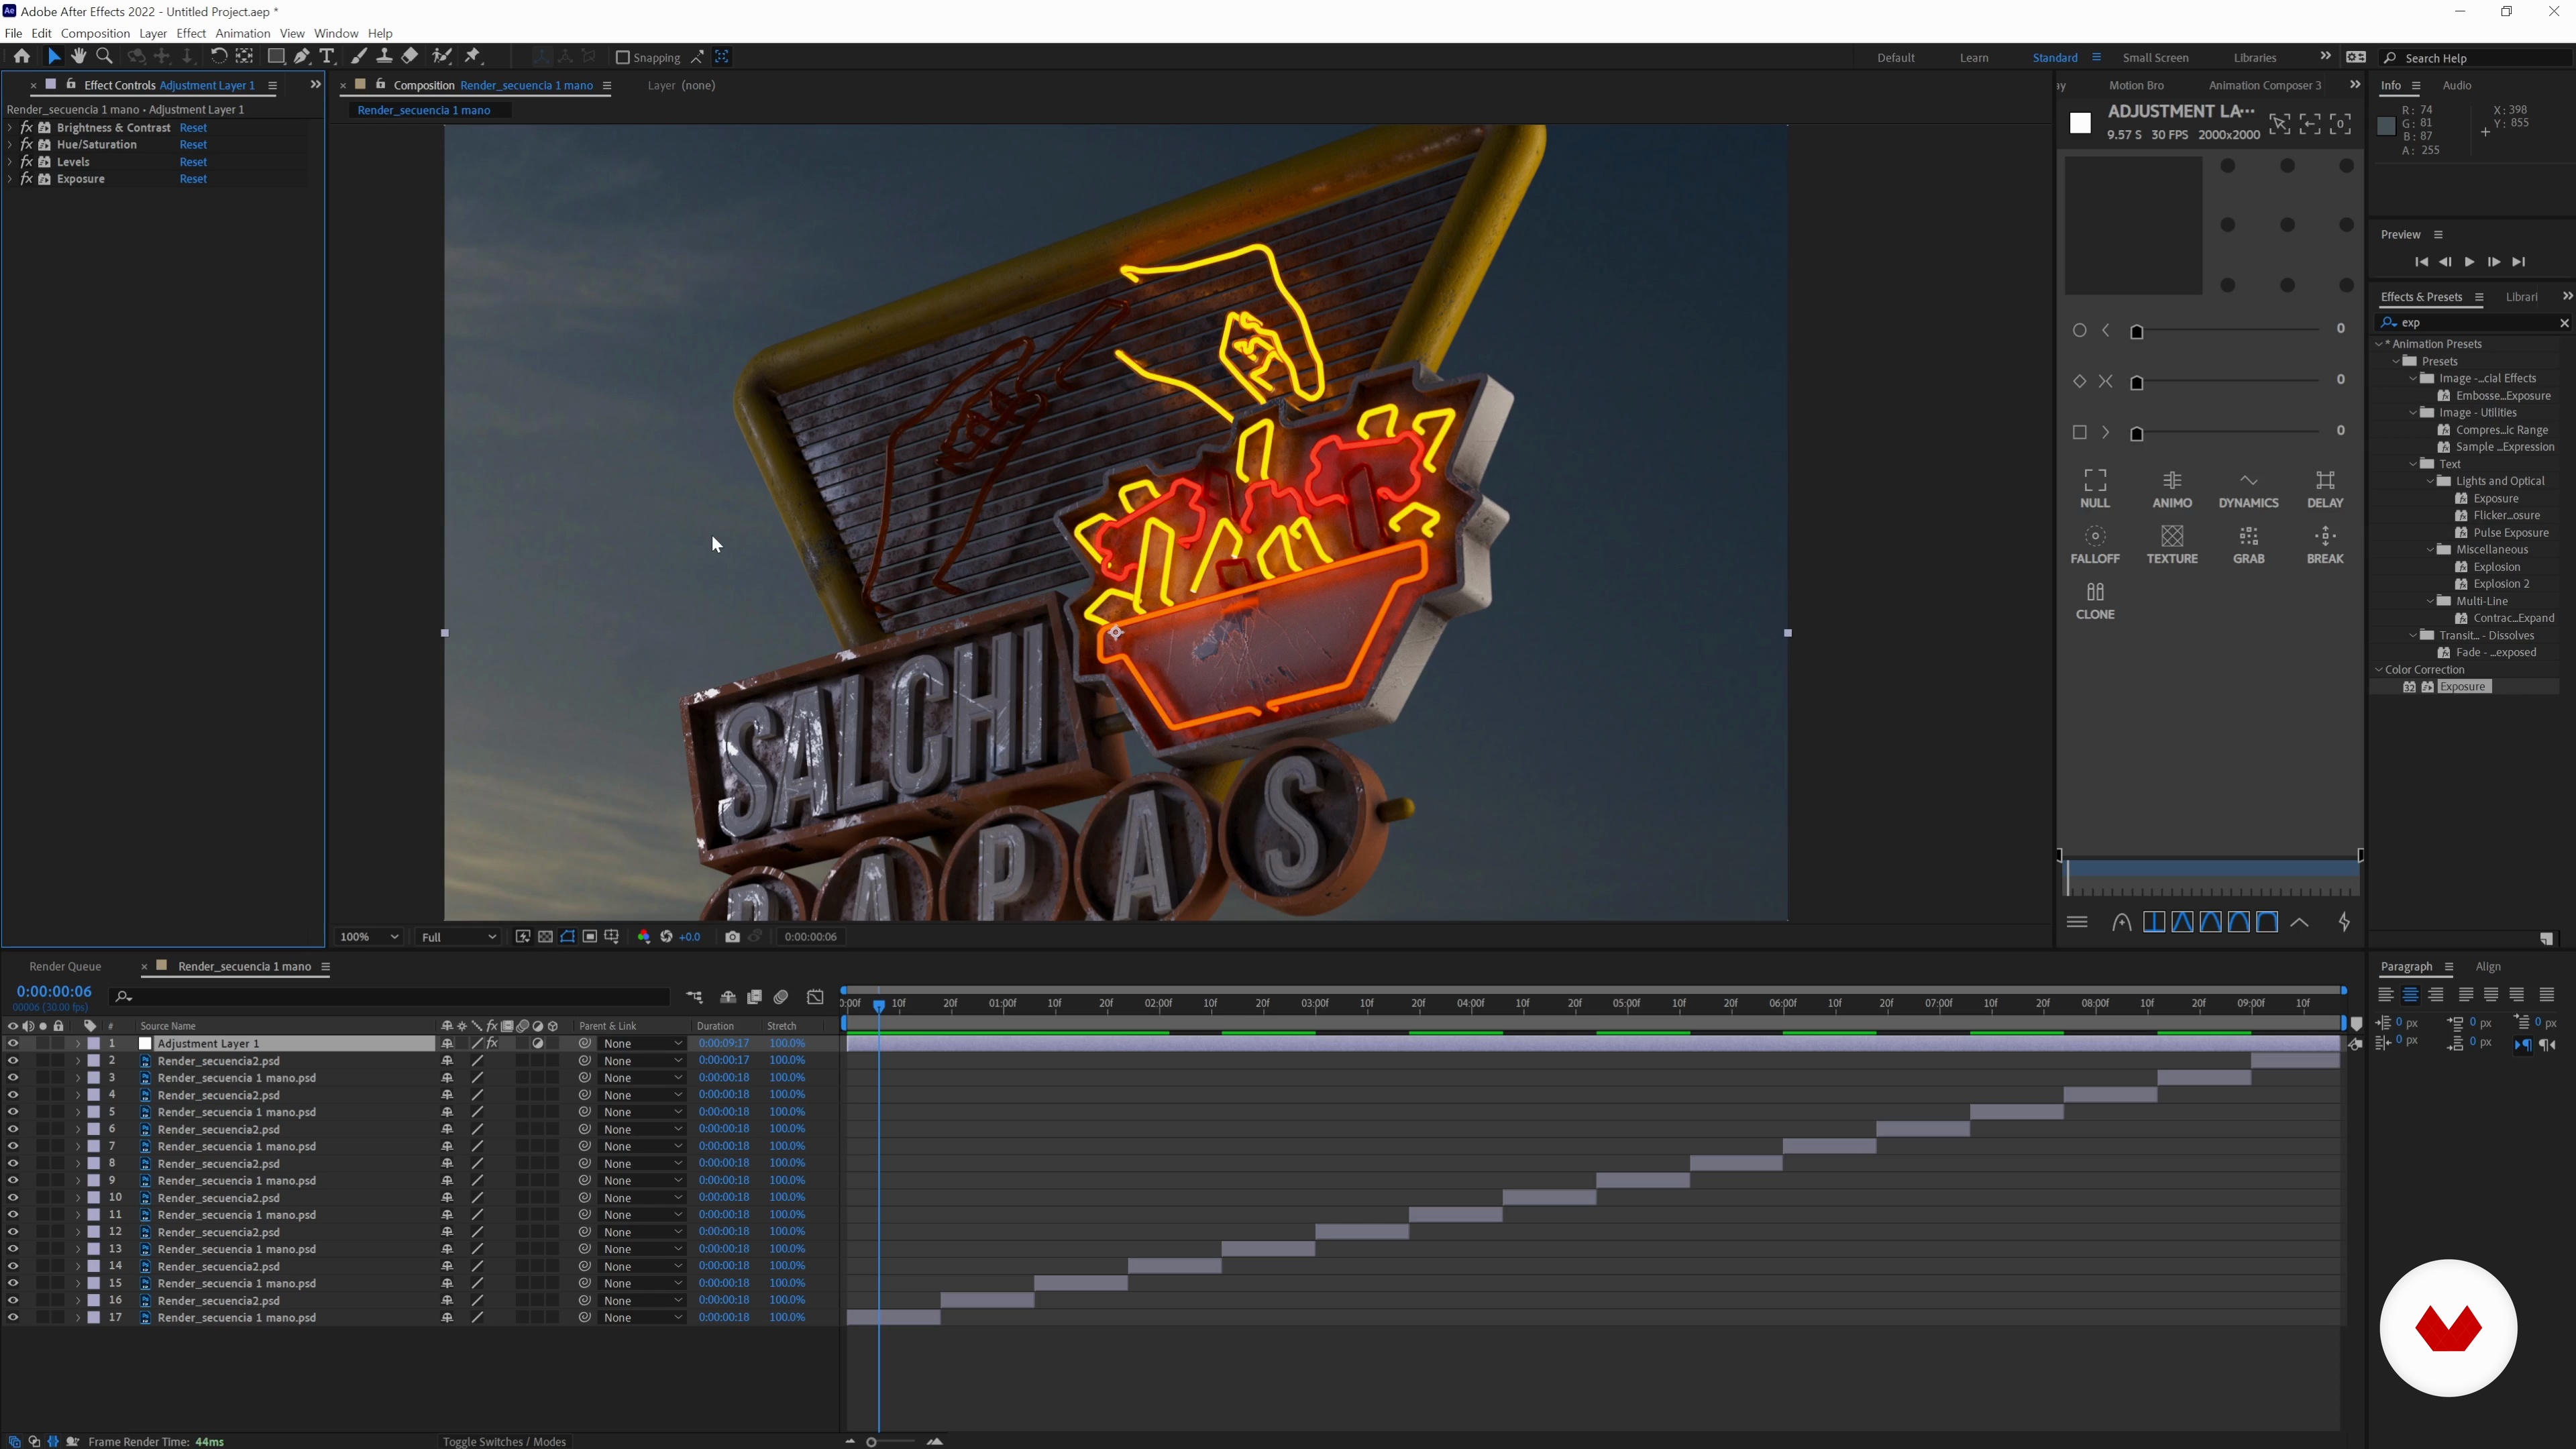Viewport: 2576px width, 1449px height.
Task: Switch to the Render Queue tab
Action: [x=65, y=966]
